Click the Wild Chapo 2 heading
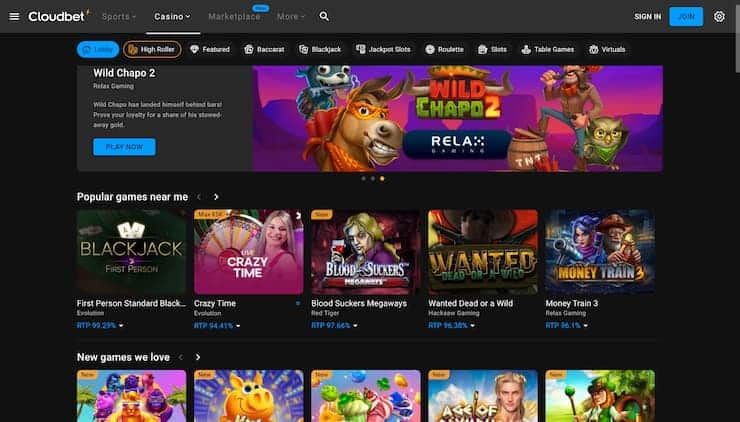This screenshot has height=422, width=740. click(124, 73)
